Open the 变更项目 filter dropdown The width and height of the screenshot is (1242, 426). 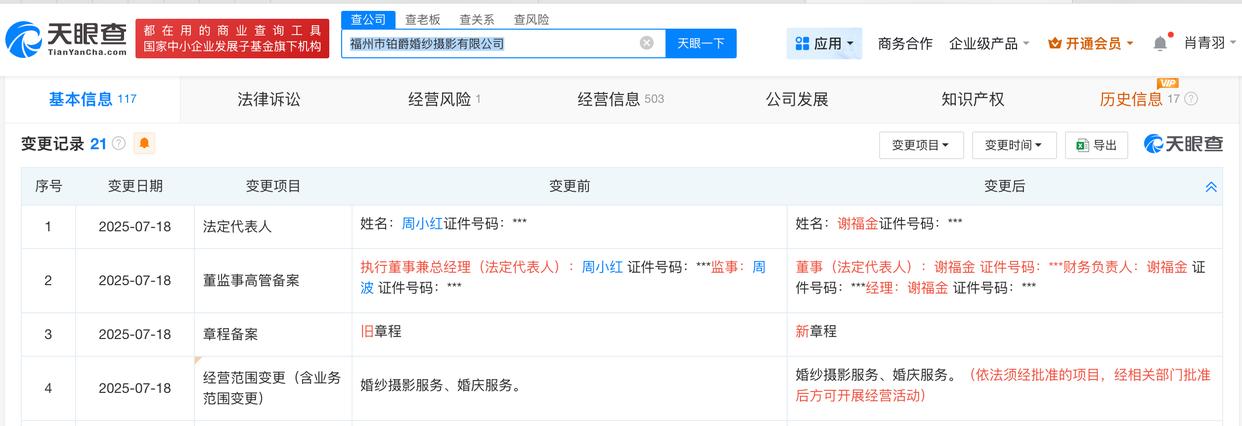(x=921, y=145)
